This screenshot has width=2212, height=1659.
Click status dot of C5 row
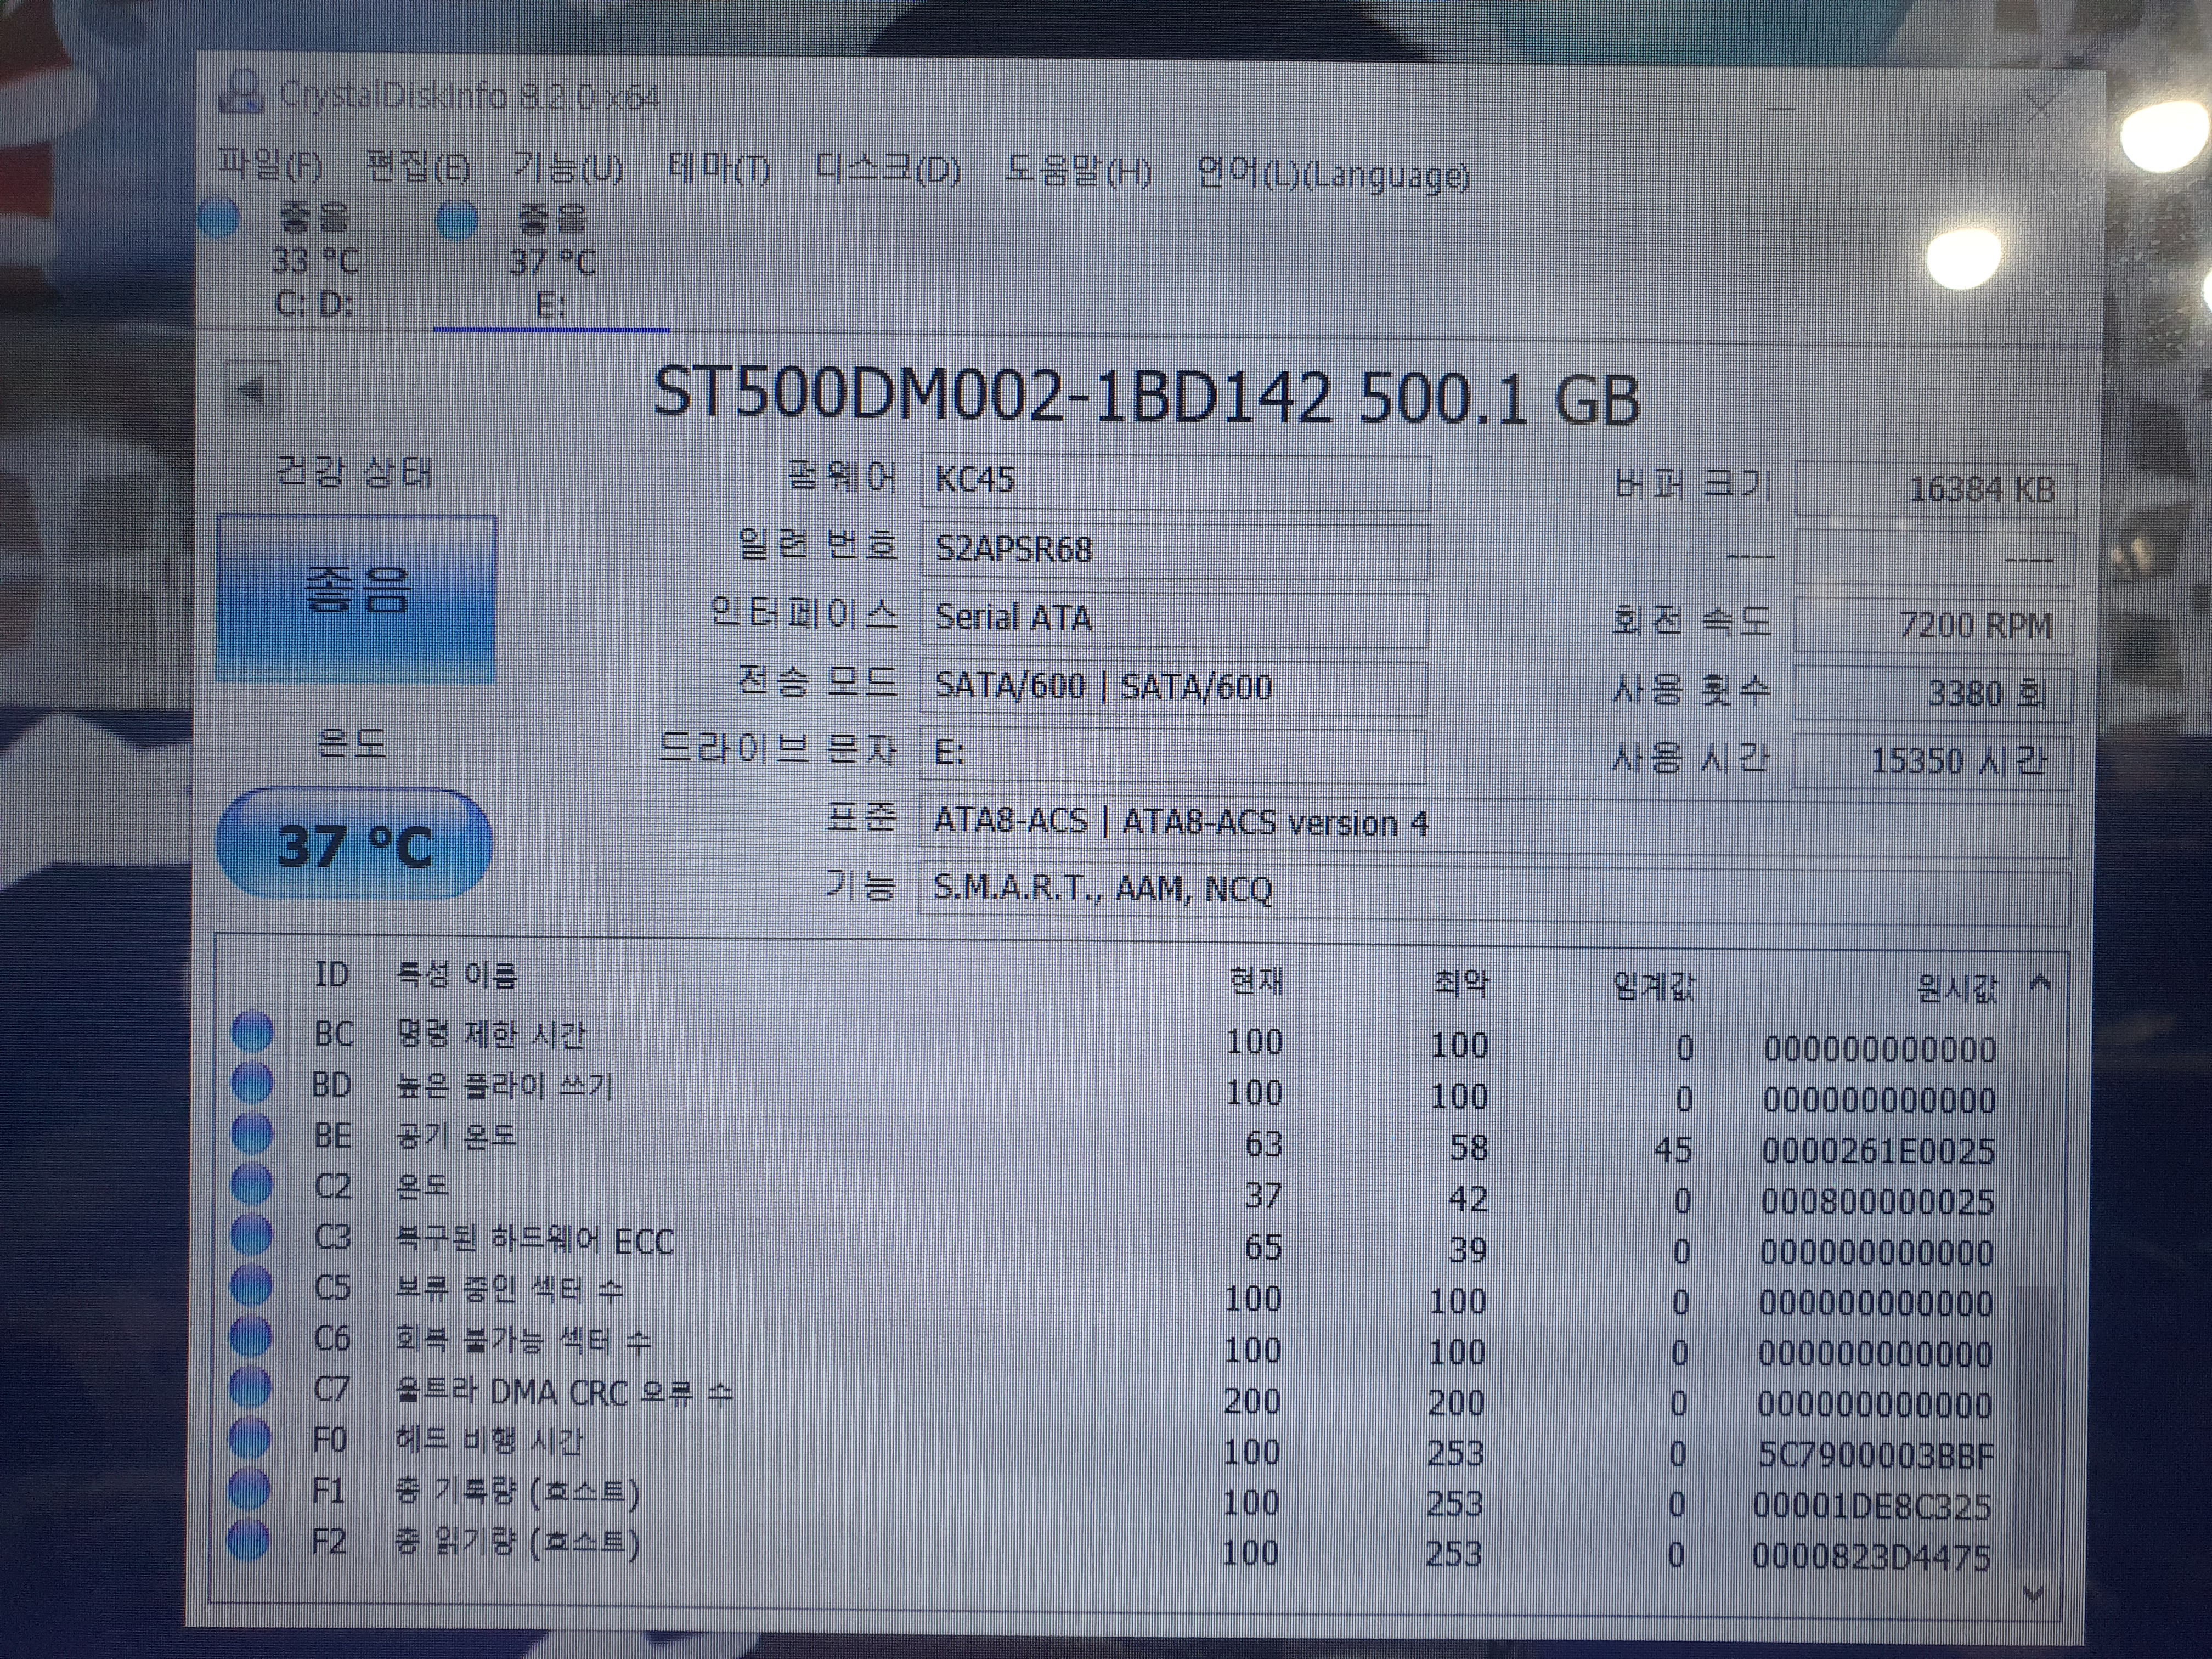point(251,1286)
